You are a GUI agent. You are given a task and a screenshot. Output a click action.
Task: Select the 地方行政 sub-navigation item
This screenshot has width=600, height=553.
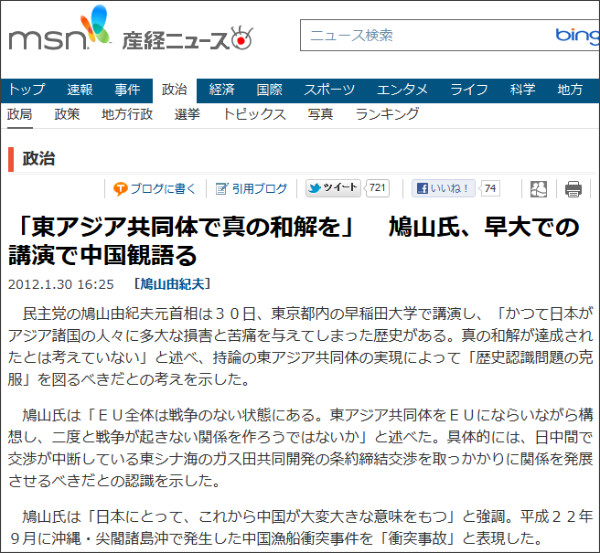pos(127,114)
